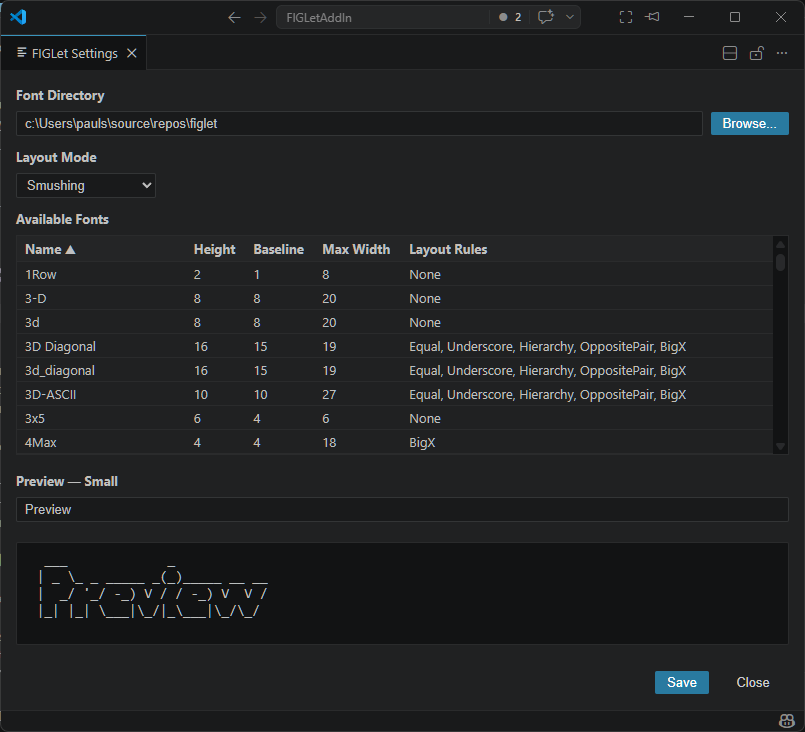Sort by the Name column header
Image resolution: width=805 pixels, height=732 pixels.
50,249
